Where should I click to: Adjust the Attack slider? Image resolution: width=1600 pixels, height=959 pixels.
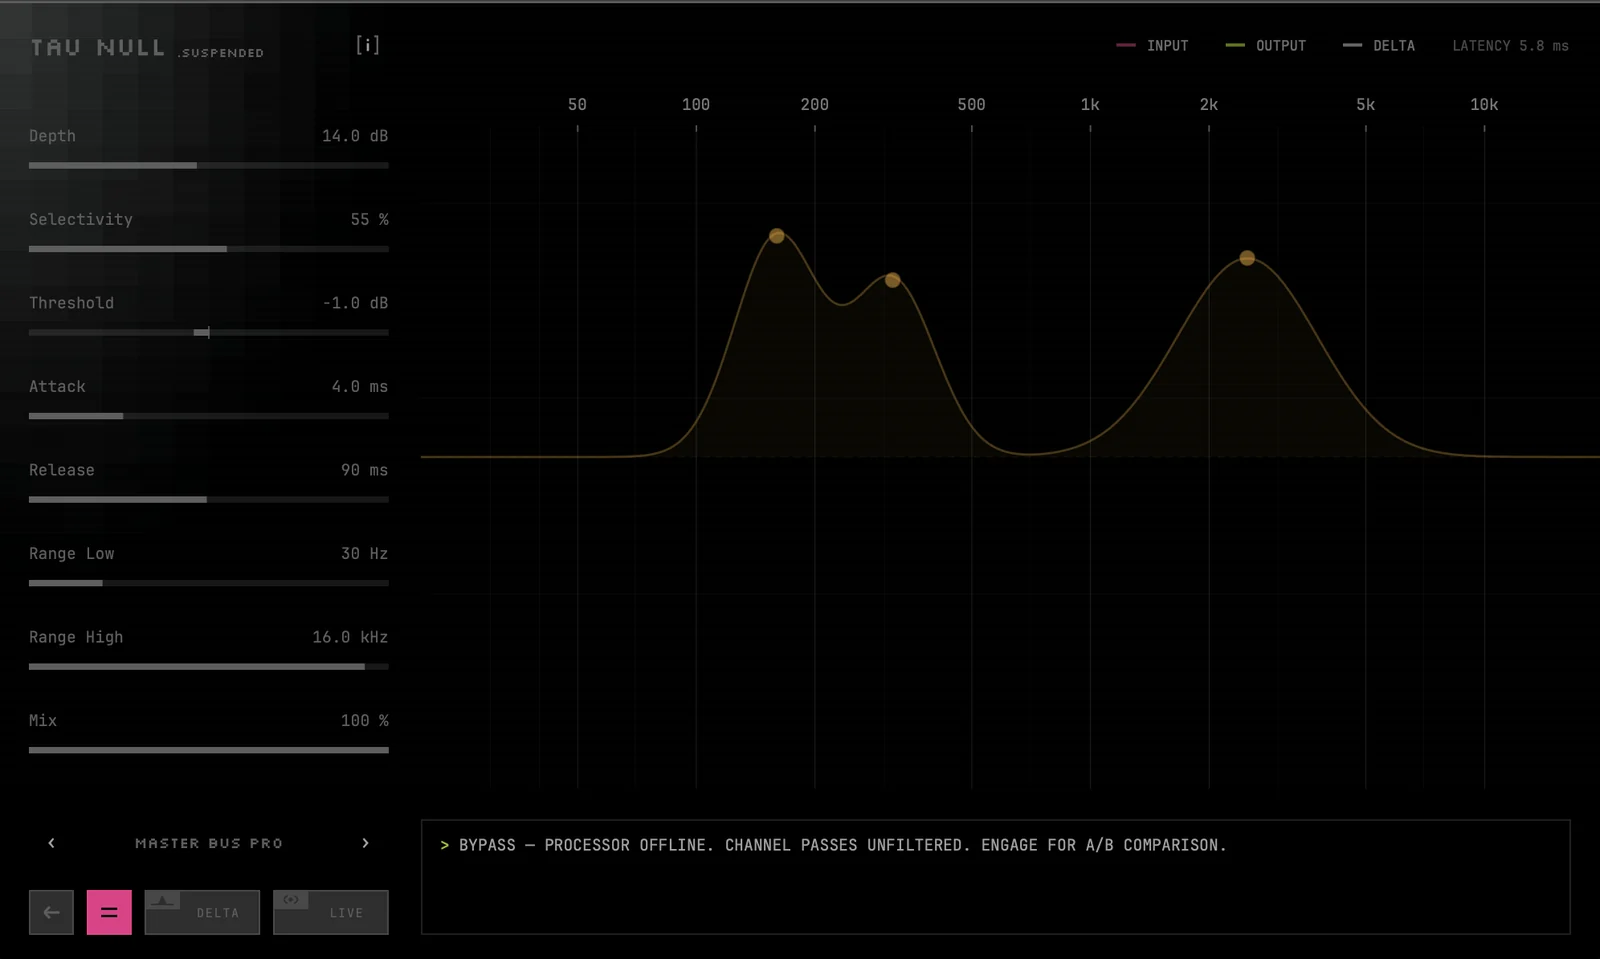209,416
